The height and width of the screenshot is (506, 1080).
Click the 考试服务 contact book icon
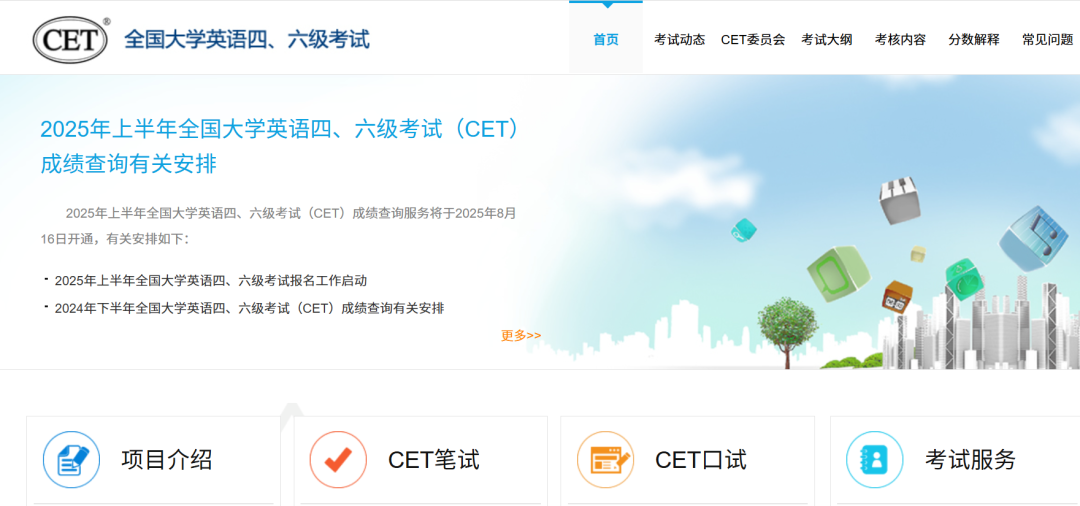[x=875, y=460]
